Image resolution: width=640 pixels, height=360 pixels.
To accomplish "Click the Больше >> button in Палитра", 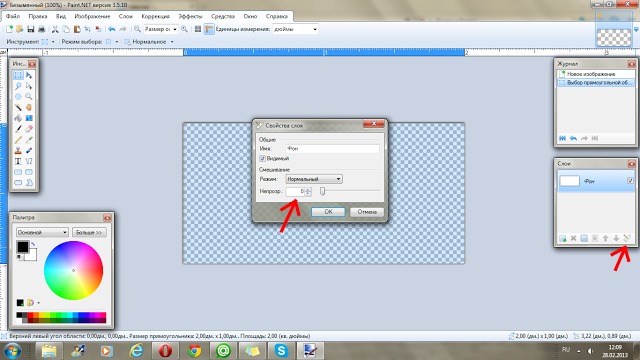I will click(89, 232).
